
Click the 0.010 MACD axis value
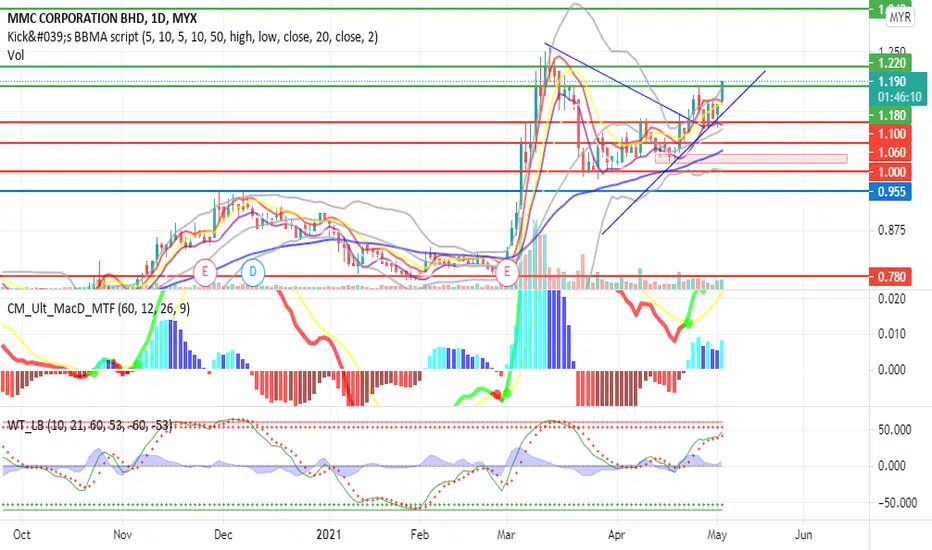[x=892, y=334]
